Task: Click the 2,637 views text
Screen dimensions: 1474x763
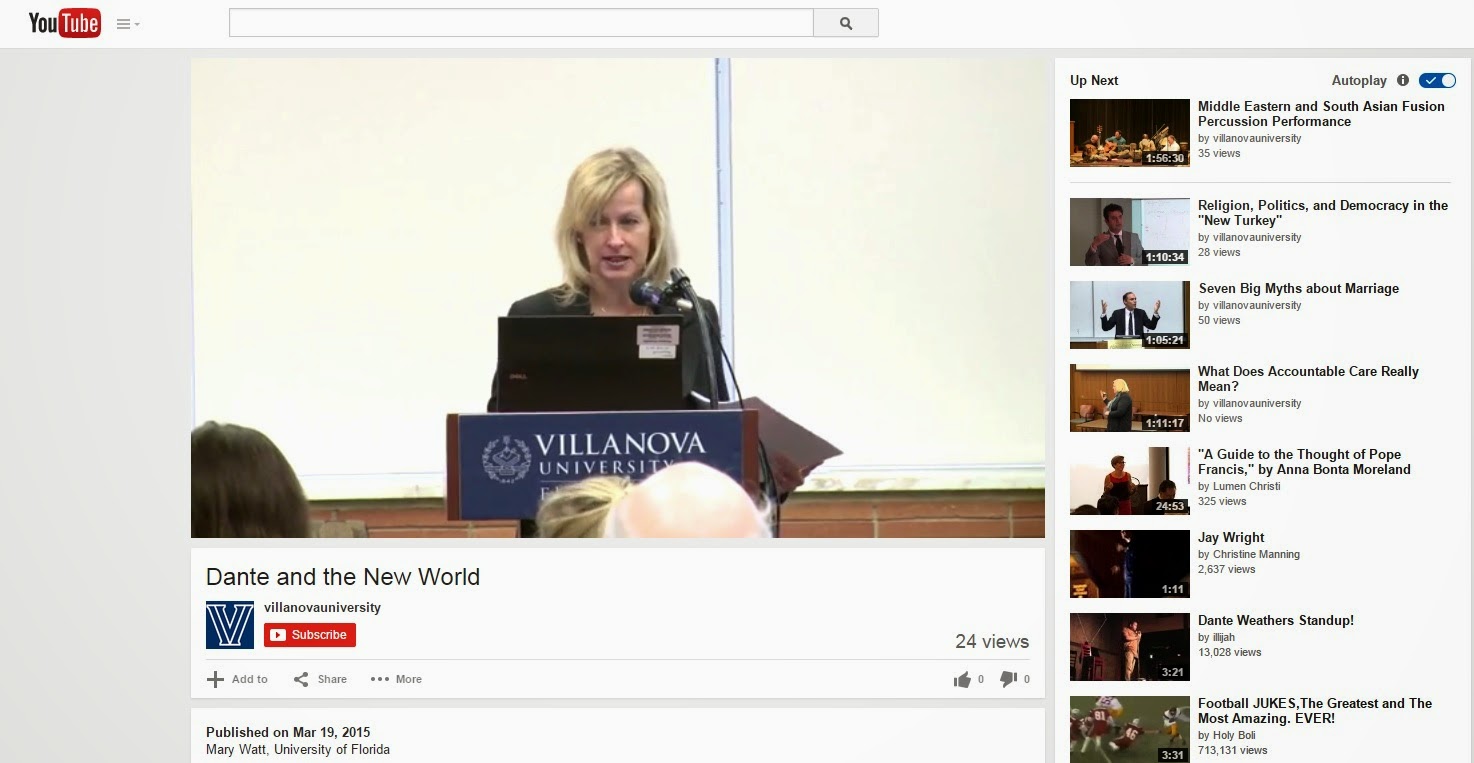Action: pyautogui.click(x=1227, y=569)
